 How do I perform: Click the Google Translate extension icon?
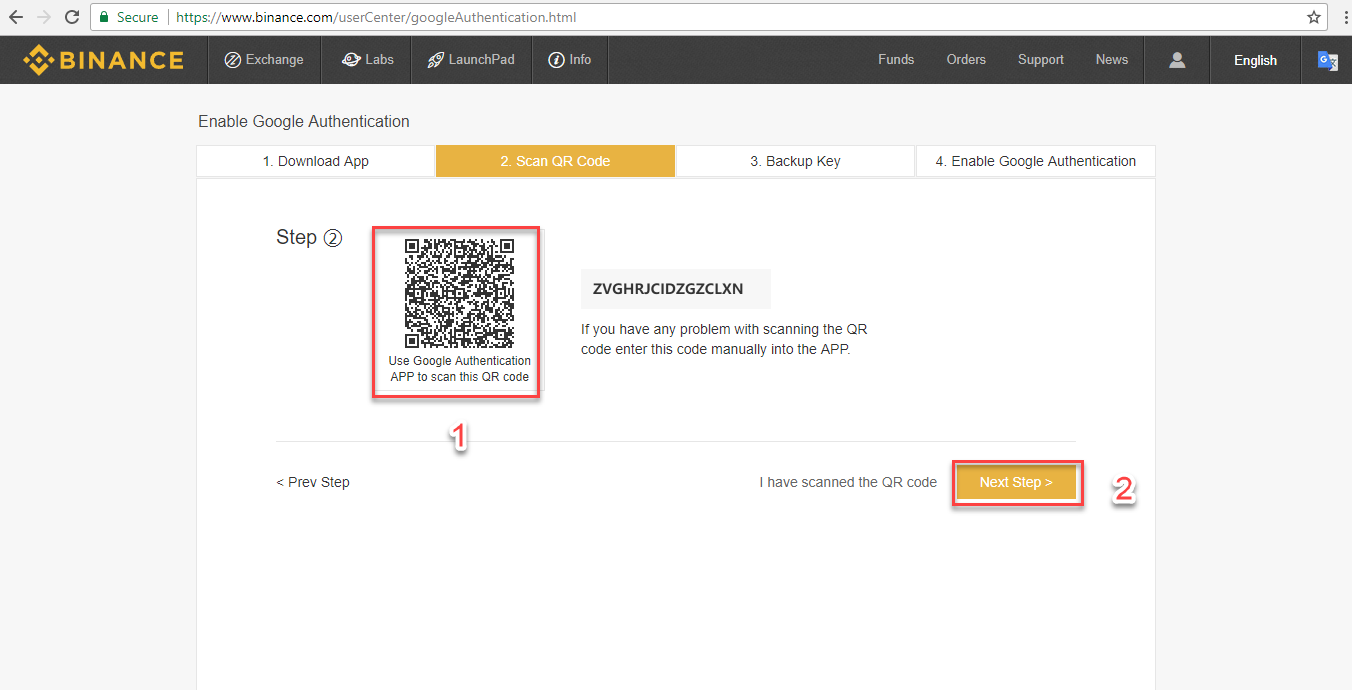click(x=1327, y=60)
